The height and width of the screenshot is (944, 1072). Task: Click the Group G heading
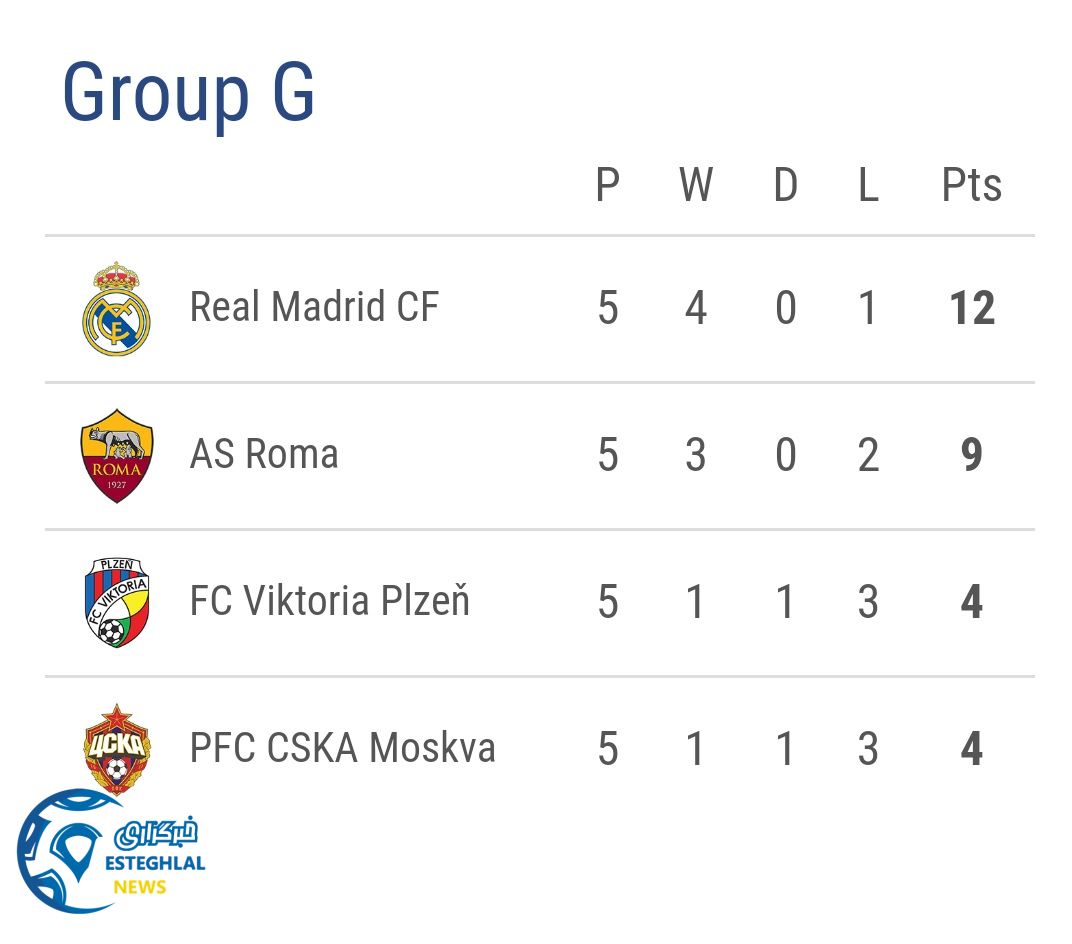coord(188,93)
